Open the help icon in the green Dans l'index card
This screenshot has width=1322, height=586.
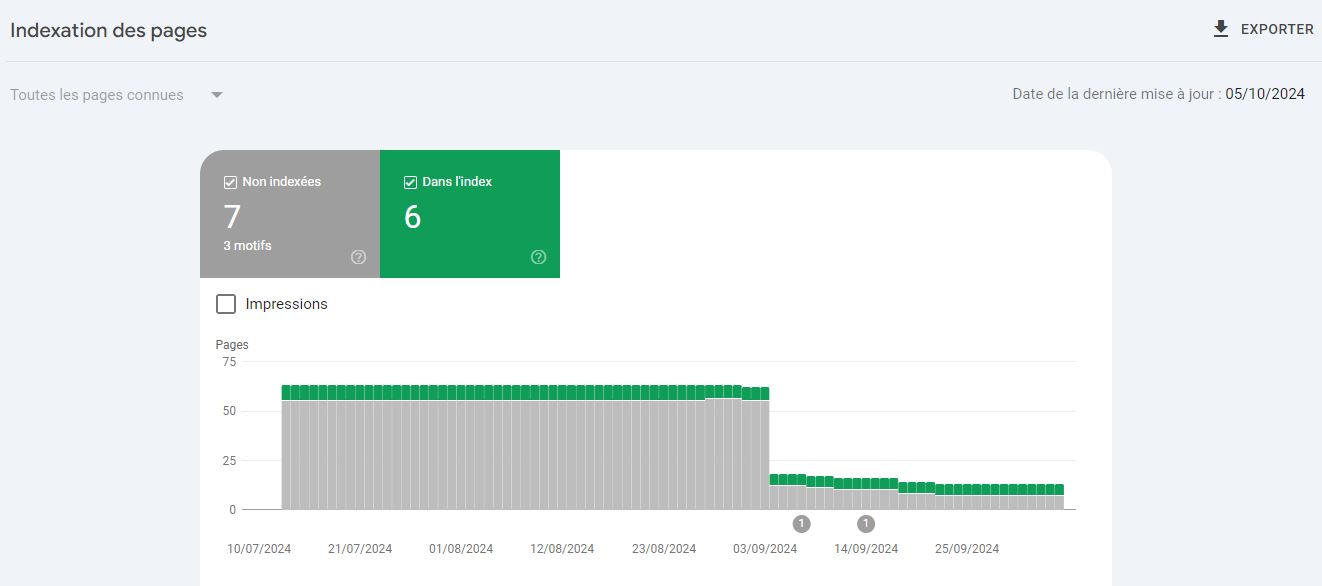coord(538,257)
